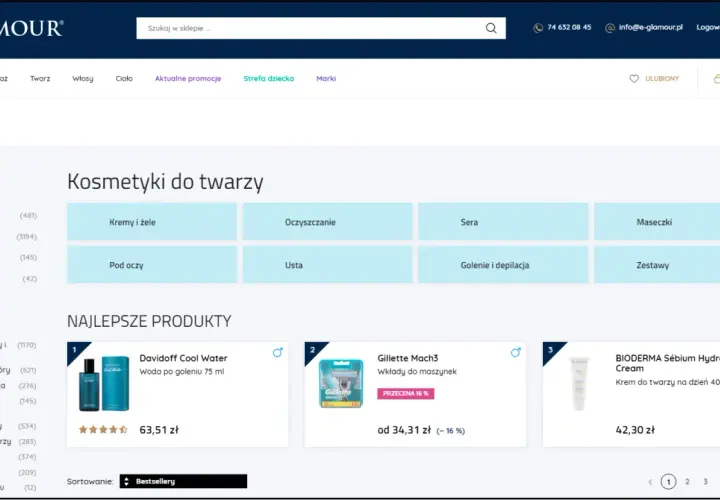Click the search field 'Szukaj w sklepie'
The width and height of the screenshot is (720, 500).
[321, 28]
